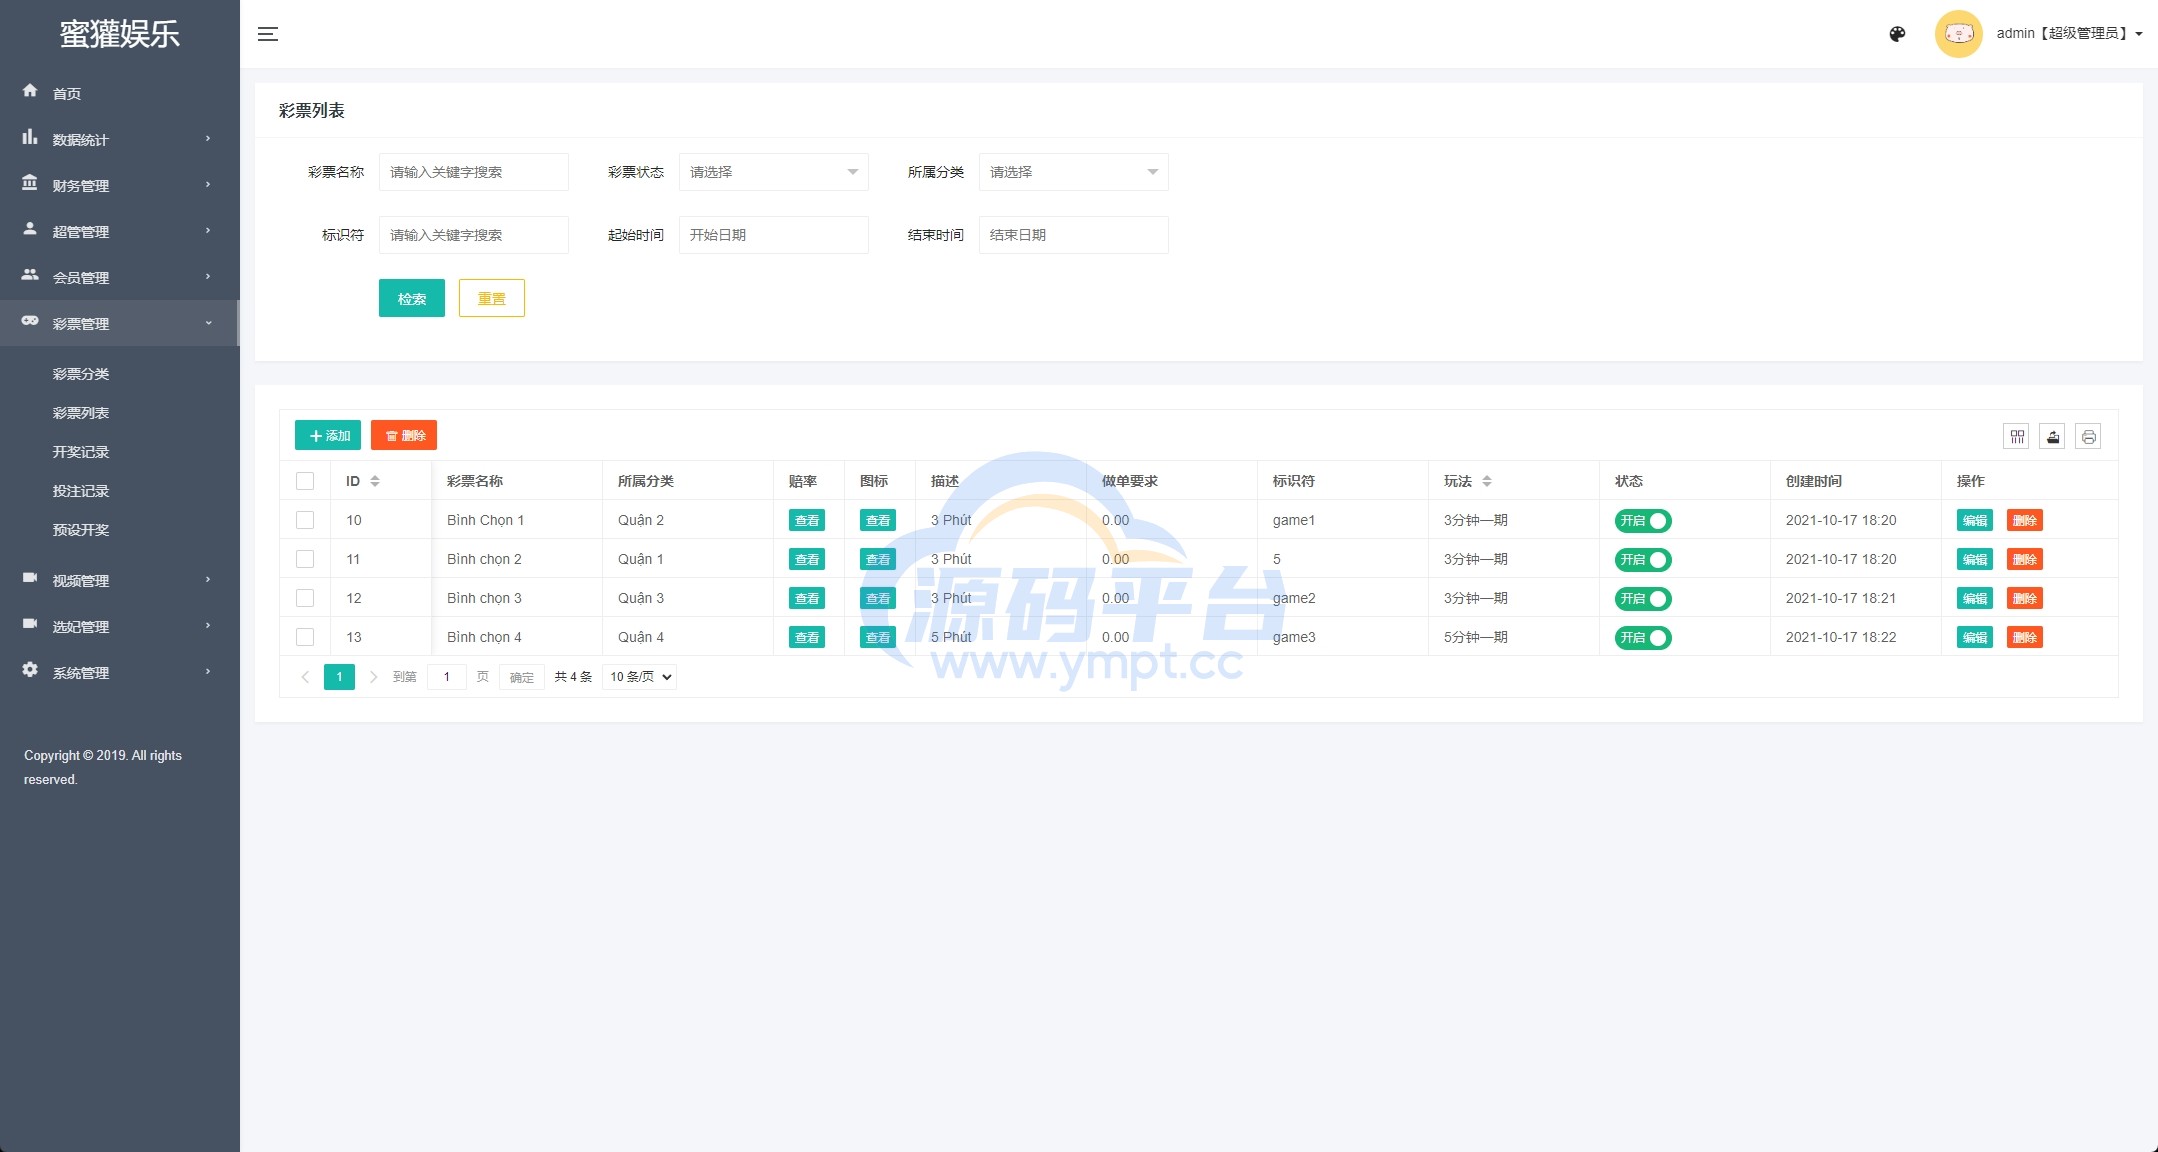
Task: Click gamepad icon for 彩票管理
Action: click(30, 321)
